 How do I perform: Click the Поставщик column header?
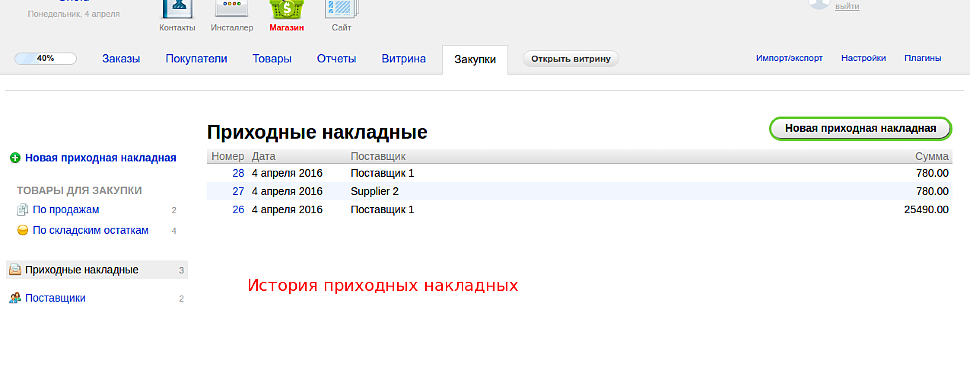pos(378,156)
